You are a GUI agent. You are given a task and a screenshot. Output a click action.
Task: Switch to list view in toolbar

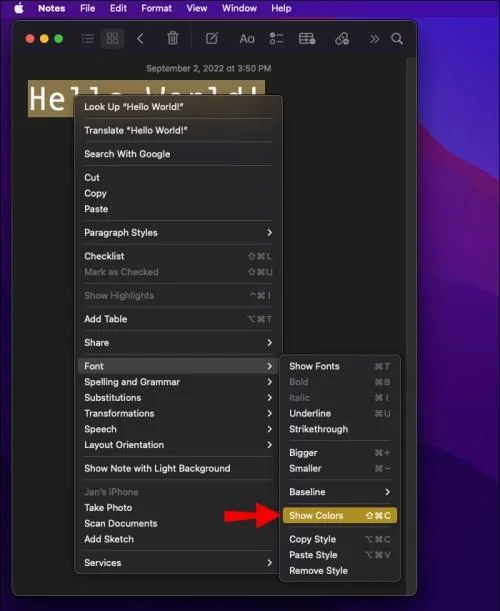coord(88,39)
